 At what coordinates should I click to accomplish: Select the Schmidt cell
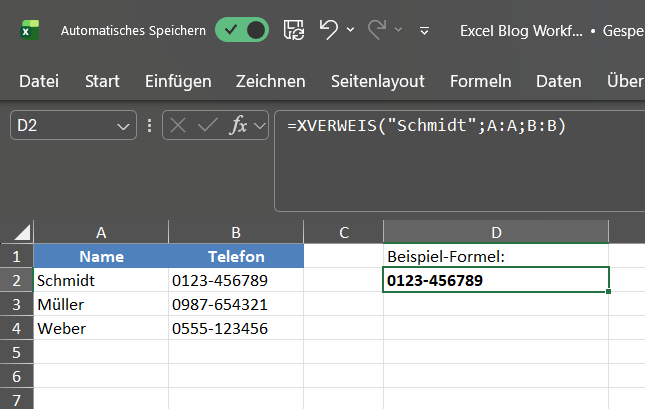pyautogui.click(x=101, y=280)
